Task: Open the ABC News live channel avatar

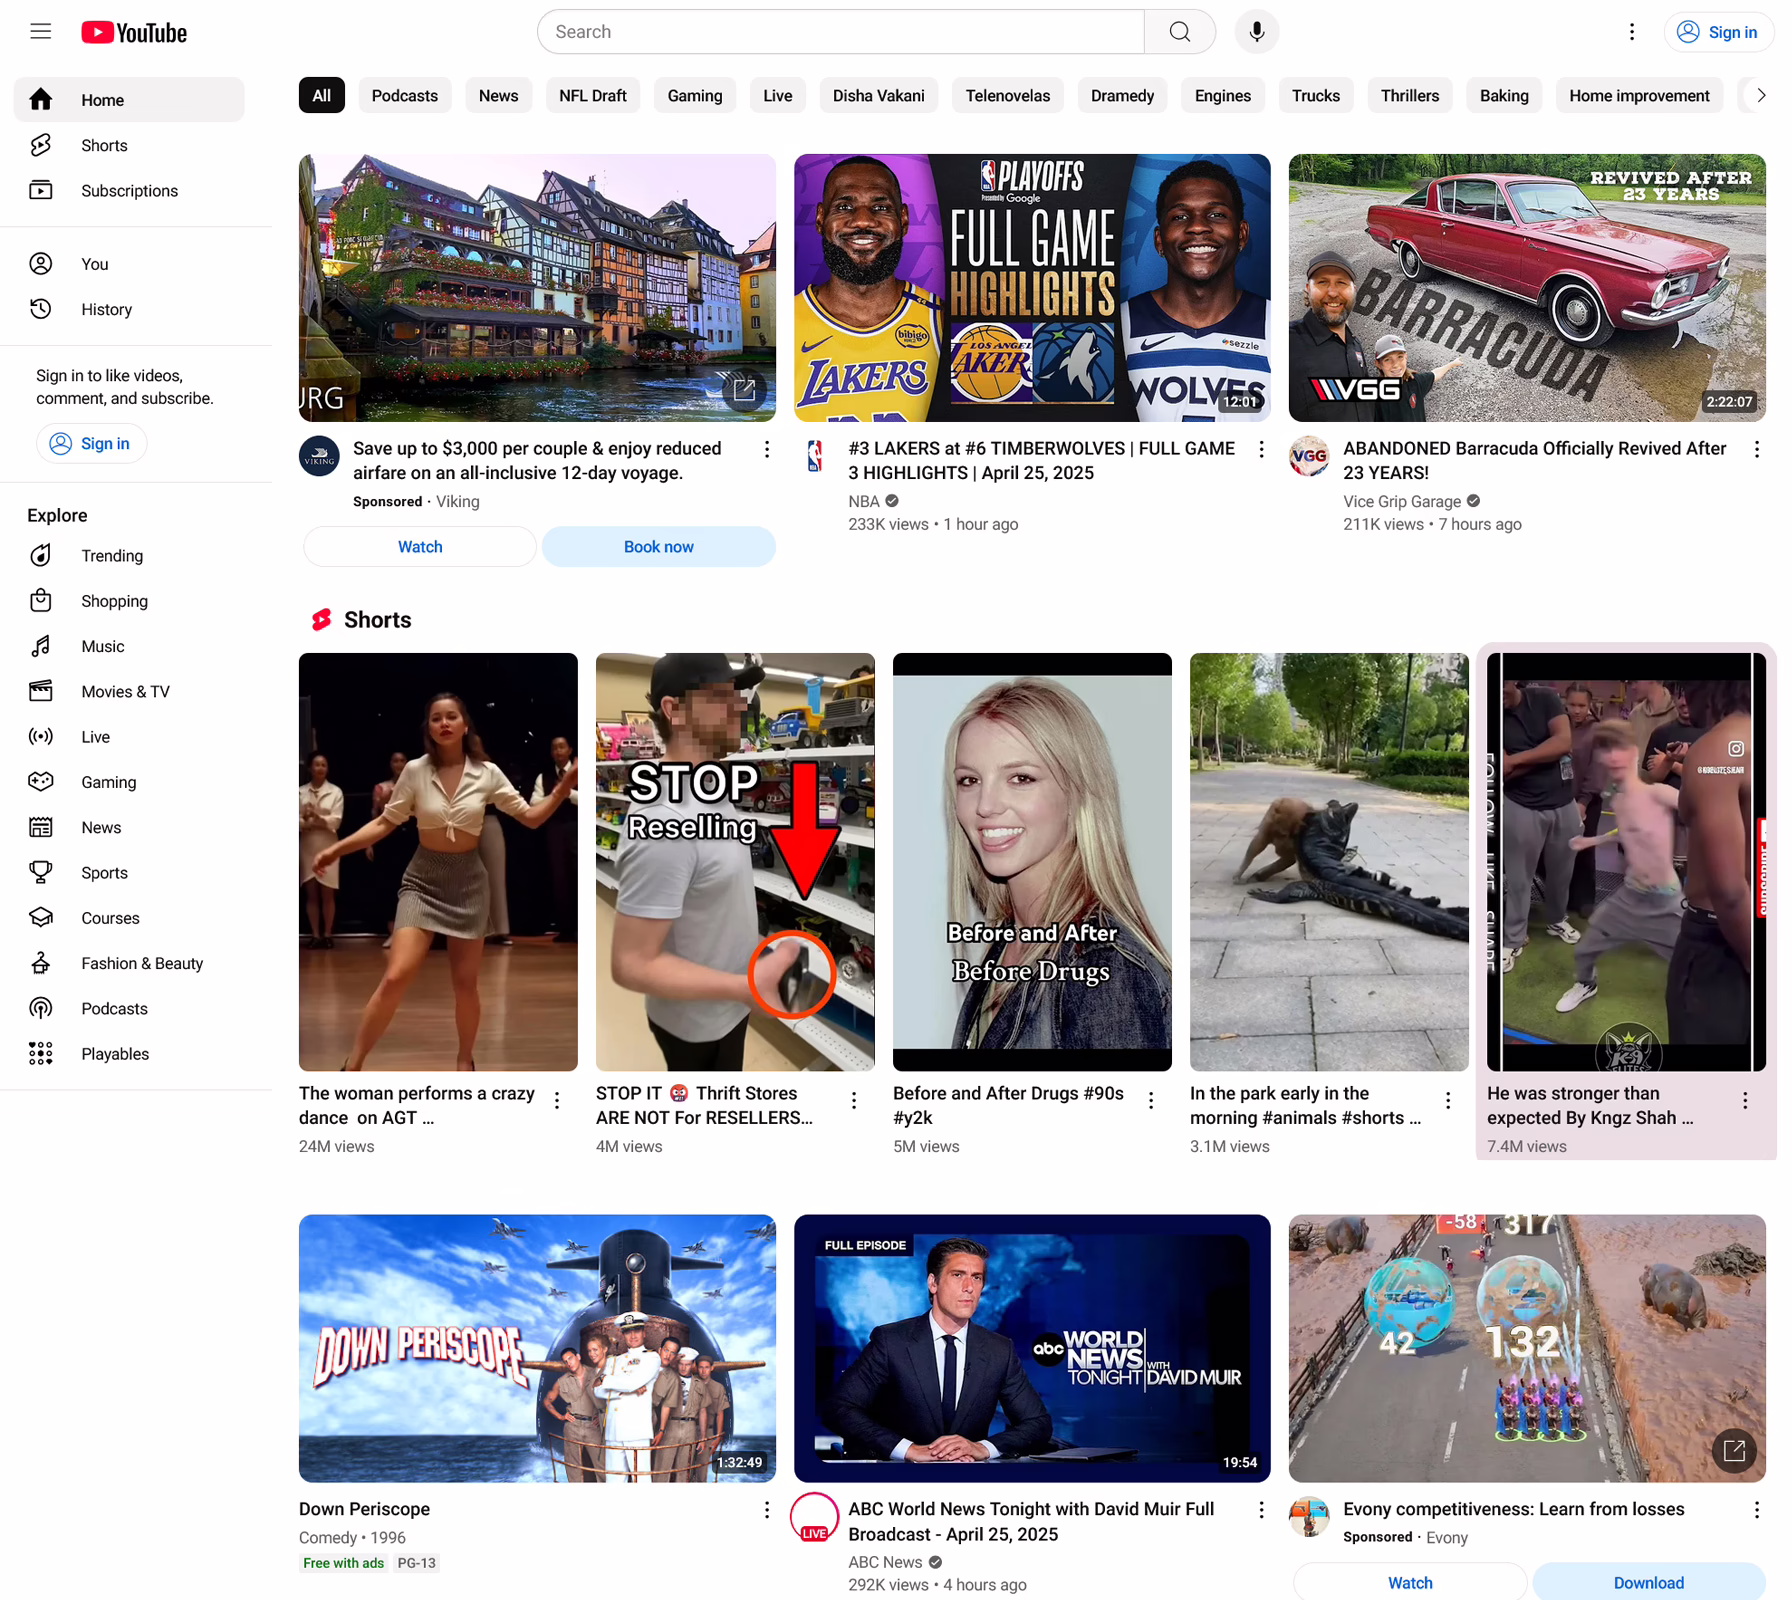Action: pos(815,1517)
